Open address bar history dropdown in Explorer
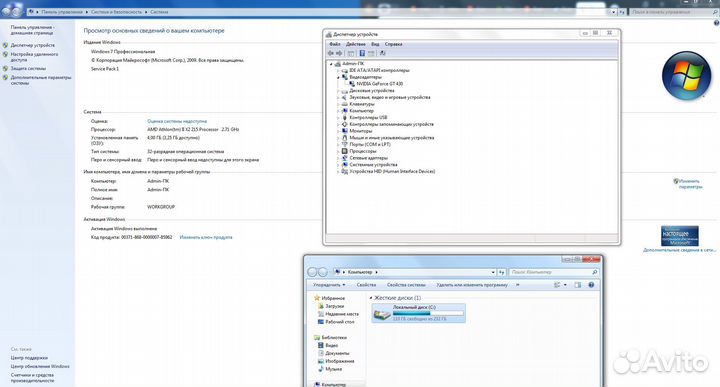 [x=493, y=272]
